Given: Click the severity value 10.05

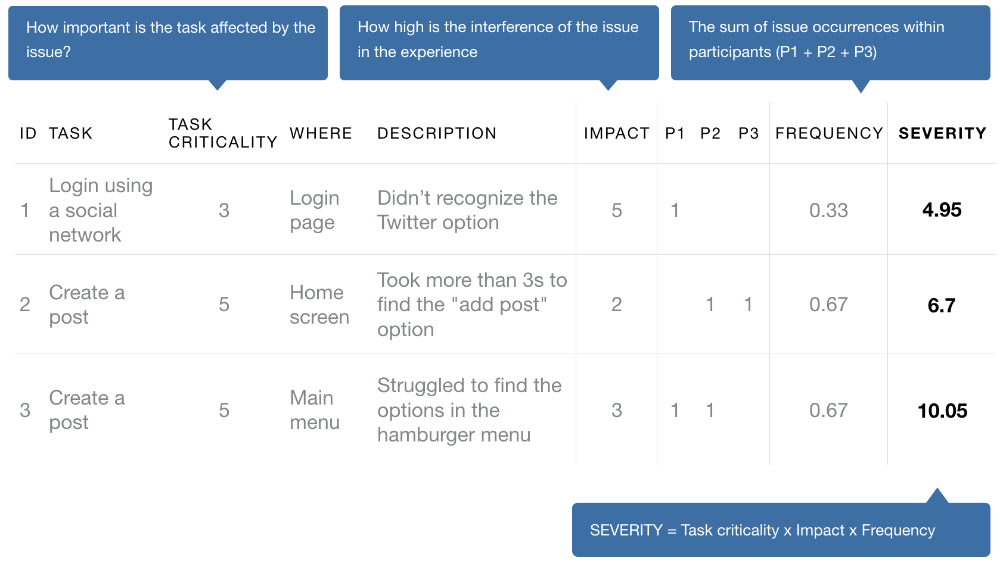Looking at the screenshot, I should click(x=942, y=410).
